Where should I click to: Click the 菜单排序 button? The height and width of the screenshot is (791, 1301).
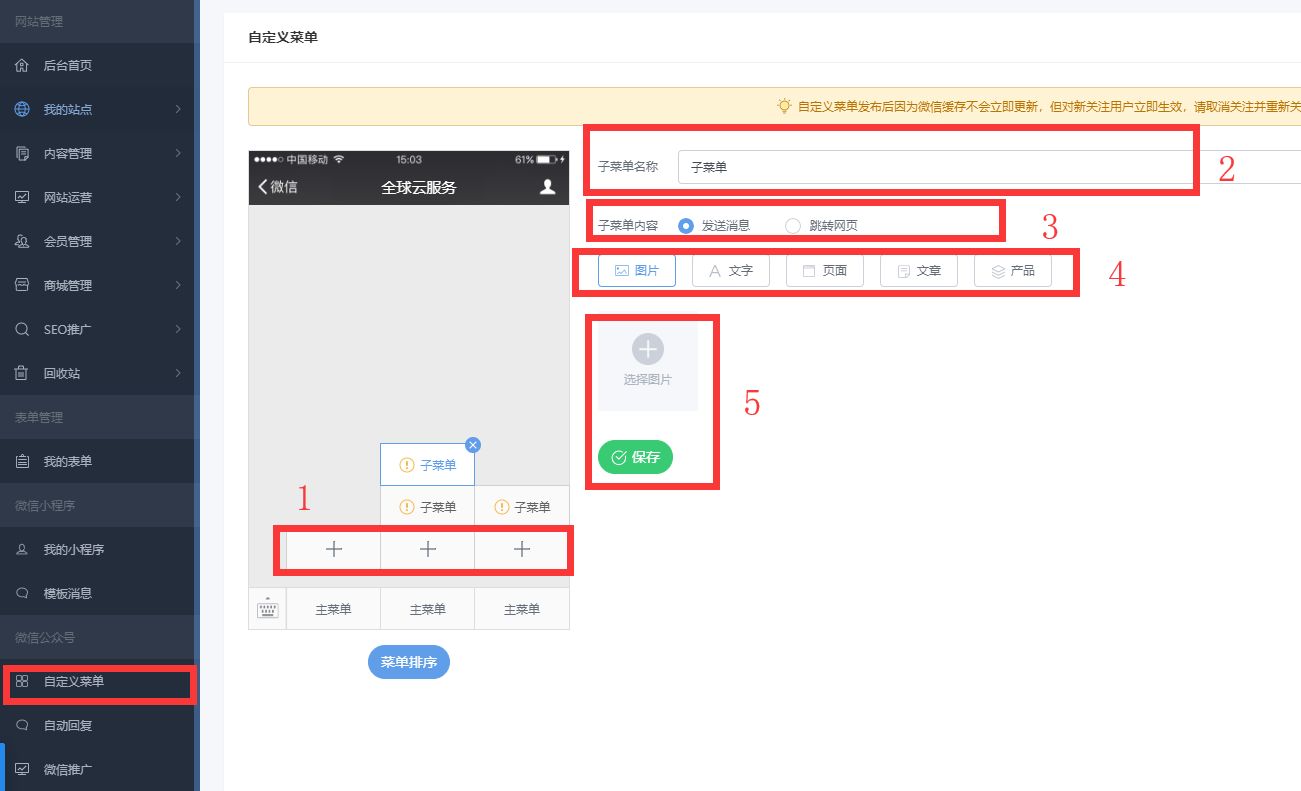409,662
